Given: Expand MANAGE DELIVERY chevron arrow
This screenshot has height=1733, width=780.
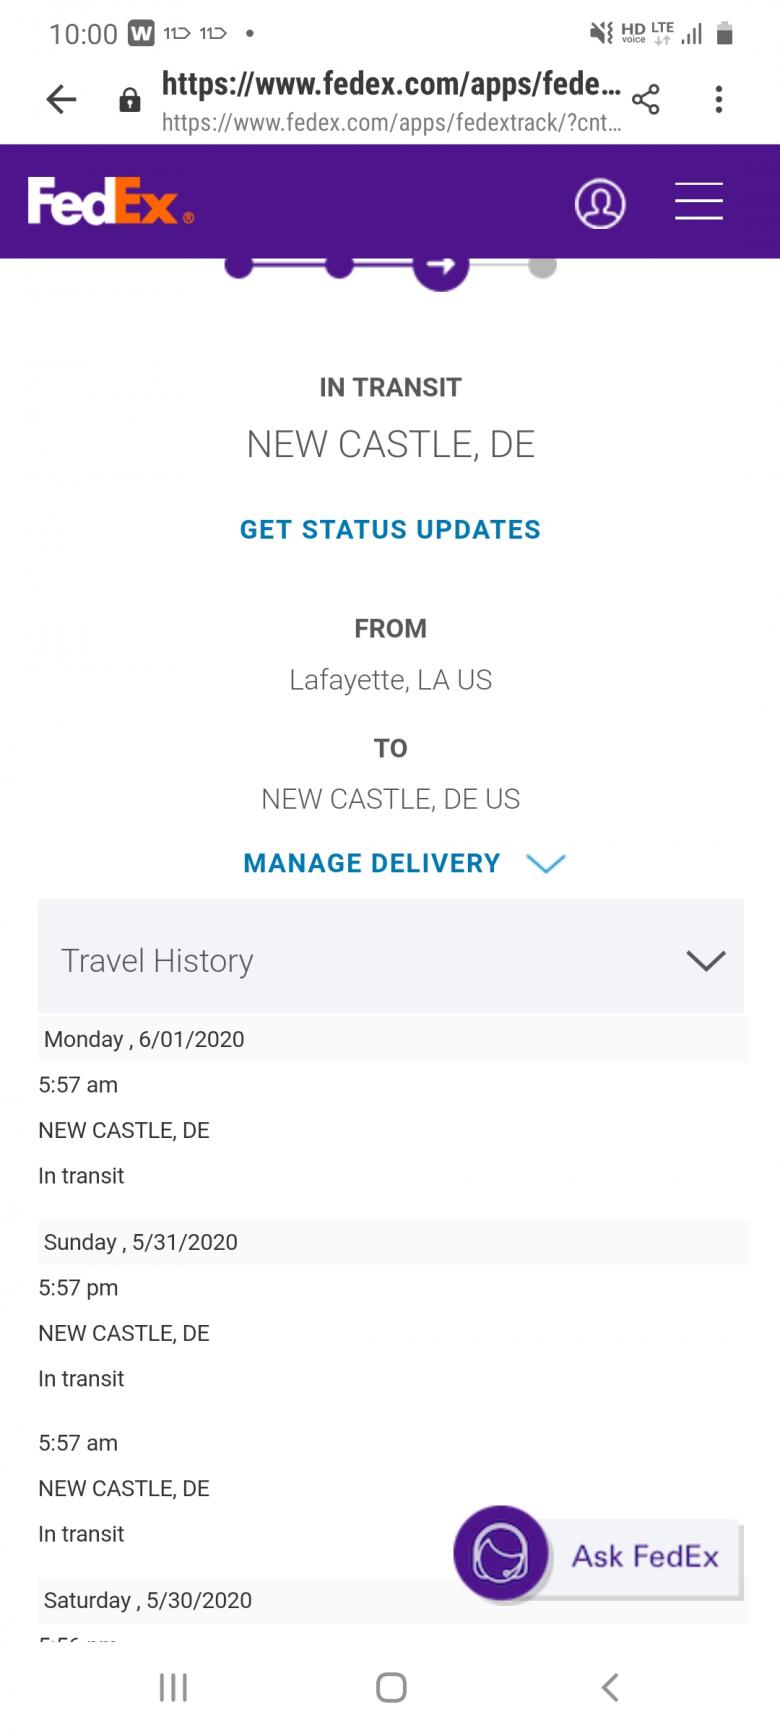Looking at the screenshot, I should tap(546, 863).
